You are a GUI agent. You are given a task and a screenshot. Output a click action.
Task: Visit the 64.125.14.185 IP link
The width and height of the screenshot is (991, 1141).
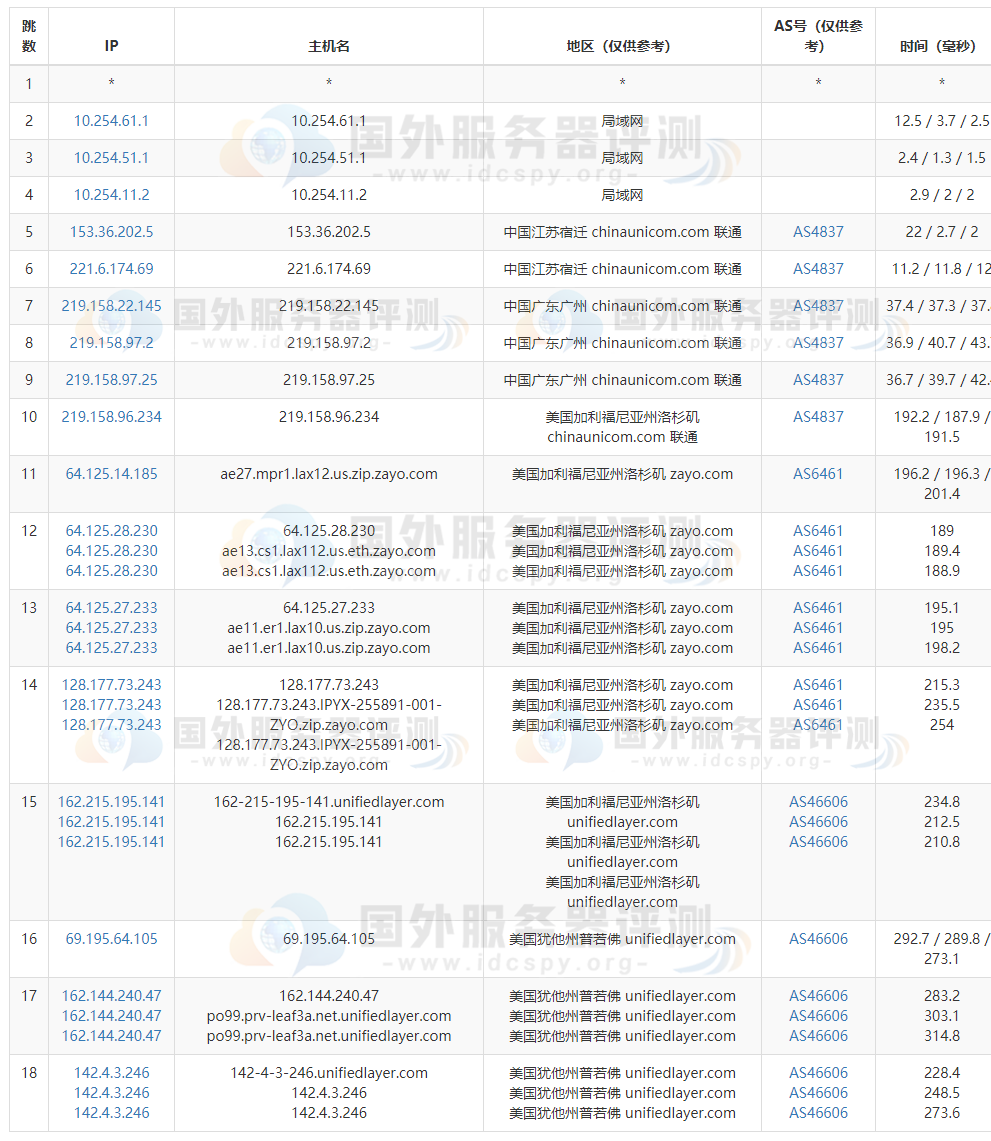coord(111,474)
